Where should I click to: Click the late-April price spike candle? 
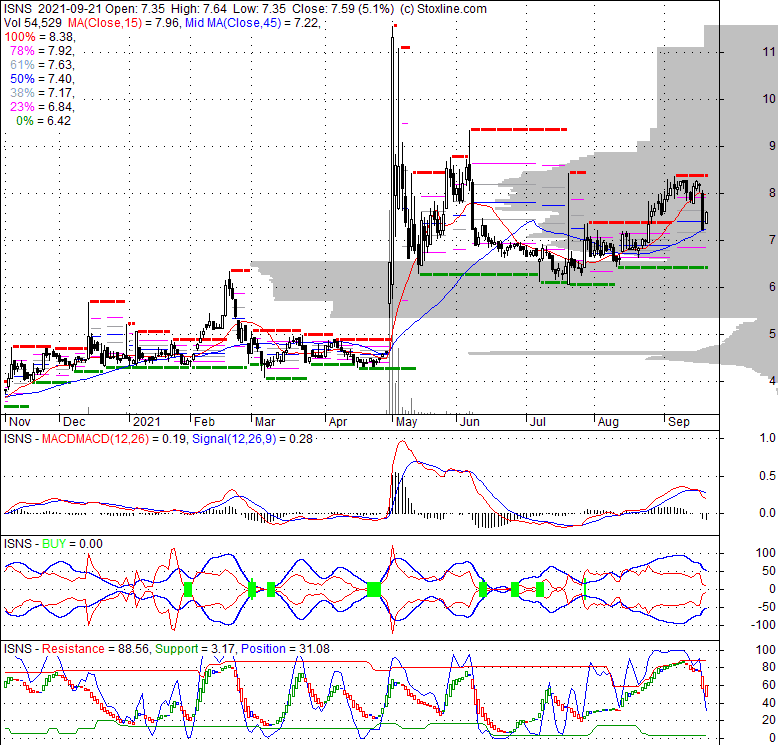[393, 160]
